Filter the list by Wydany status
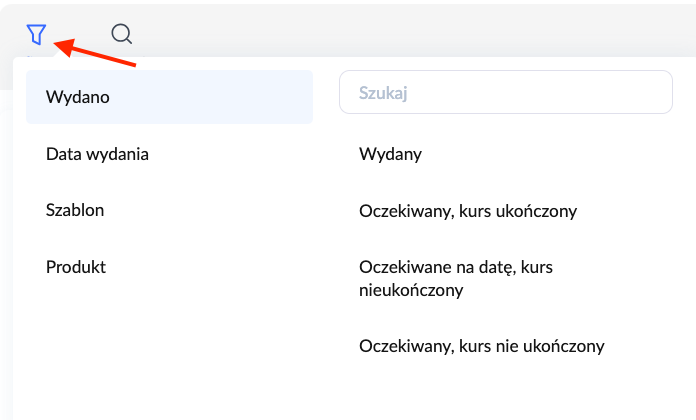Image resolution: width=696 pixels, height=420 pixels. point(390,154)
